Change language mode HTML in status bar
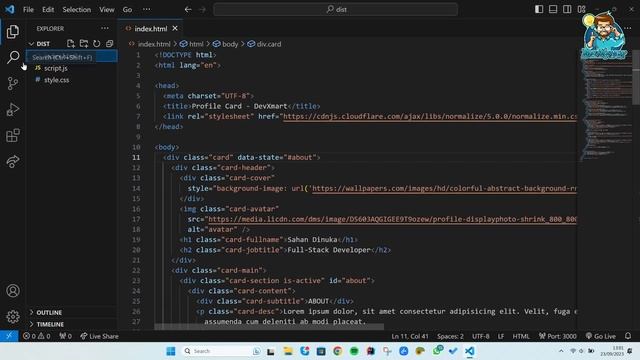This screenshot has height=360, width=640. (x=521, y=336)
